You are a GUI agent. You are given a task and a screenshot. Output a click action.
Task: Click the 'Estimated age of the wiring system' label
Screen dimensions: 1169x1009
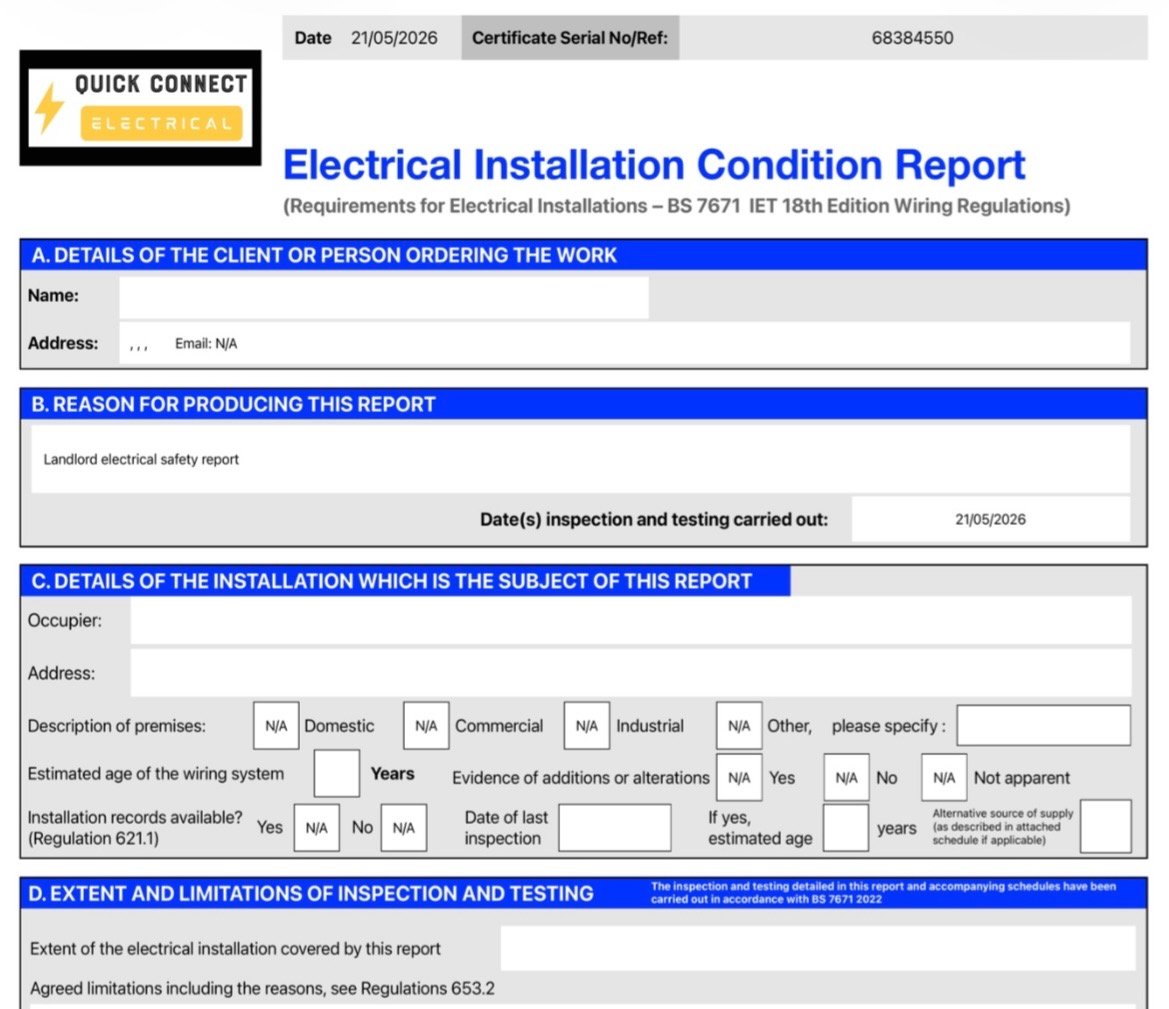pyautogui.click(x=156, y=774)
